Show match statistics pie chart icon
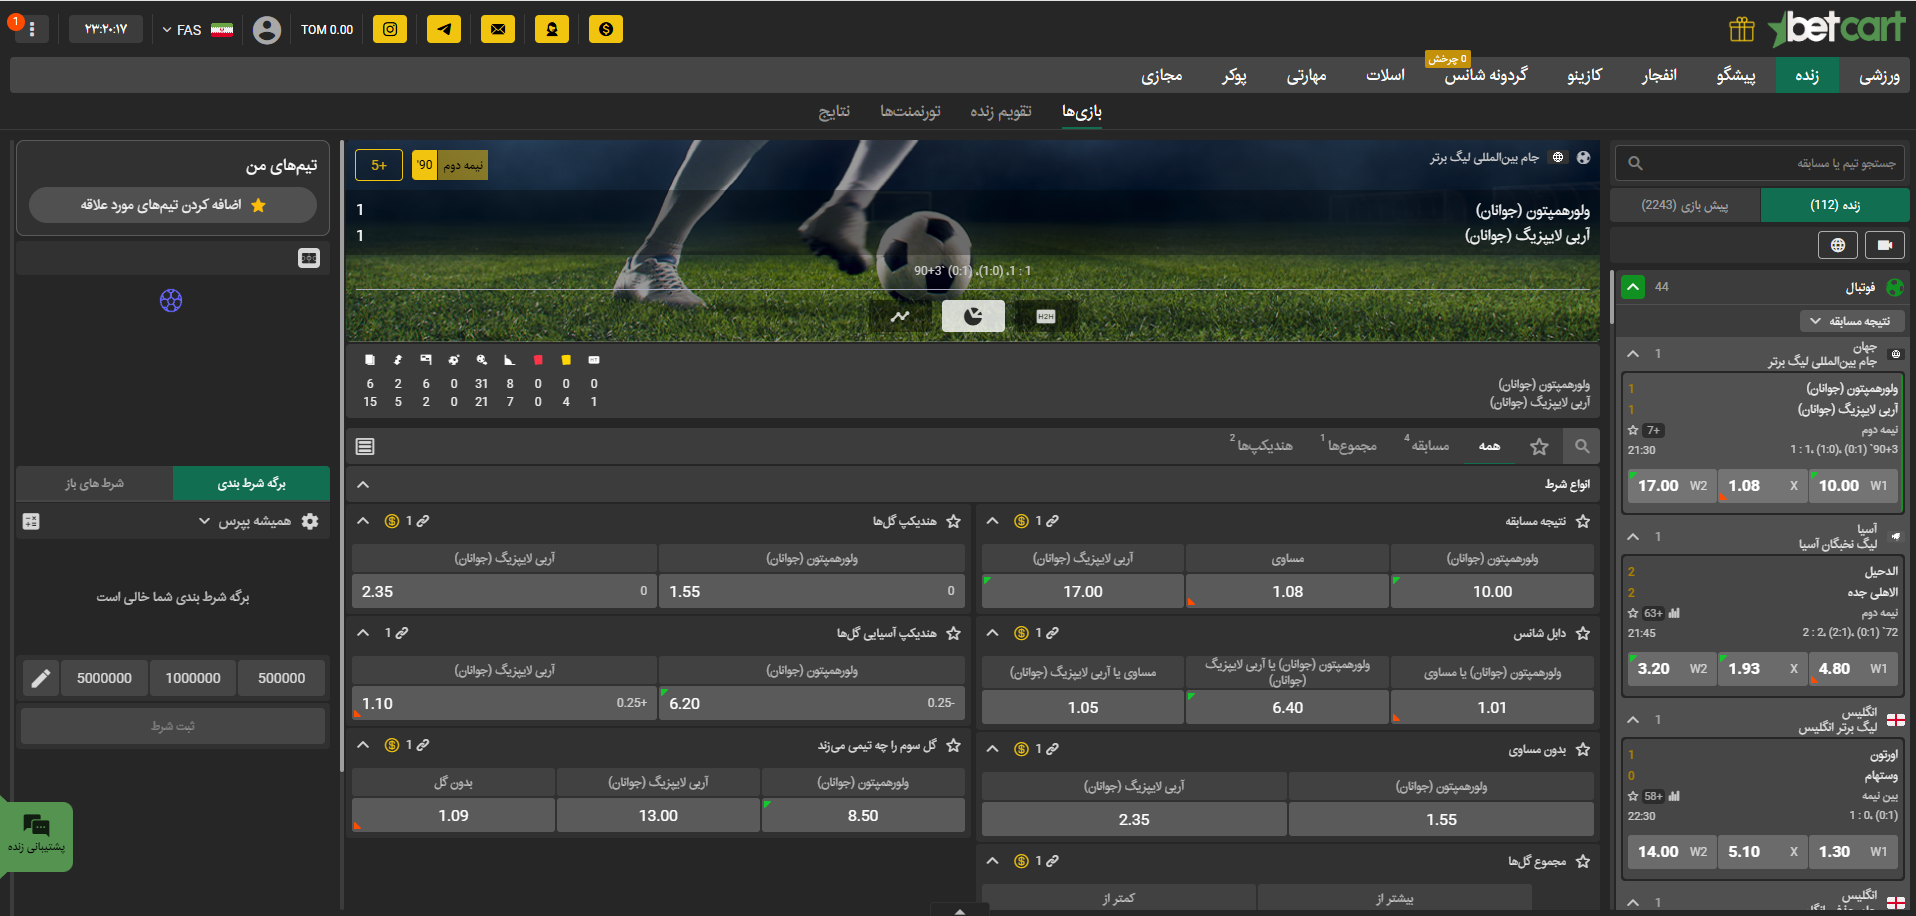Image resolution: width=1916 pixels, height=916 pixels. 973,316
